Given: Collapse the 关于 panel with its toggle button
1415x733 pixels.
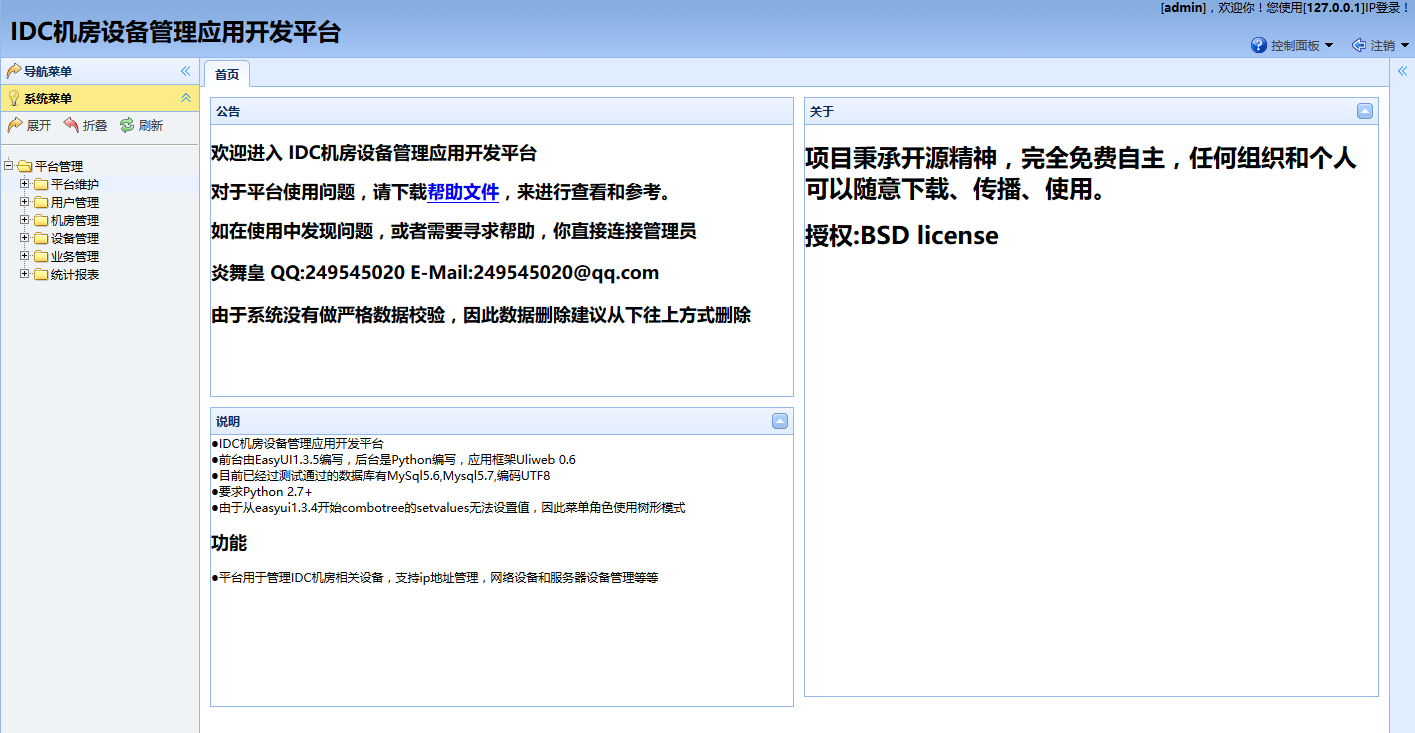Looking at the screenshot, I should (1365, 111).
